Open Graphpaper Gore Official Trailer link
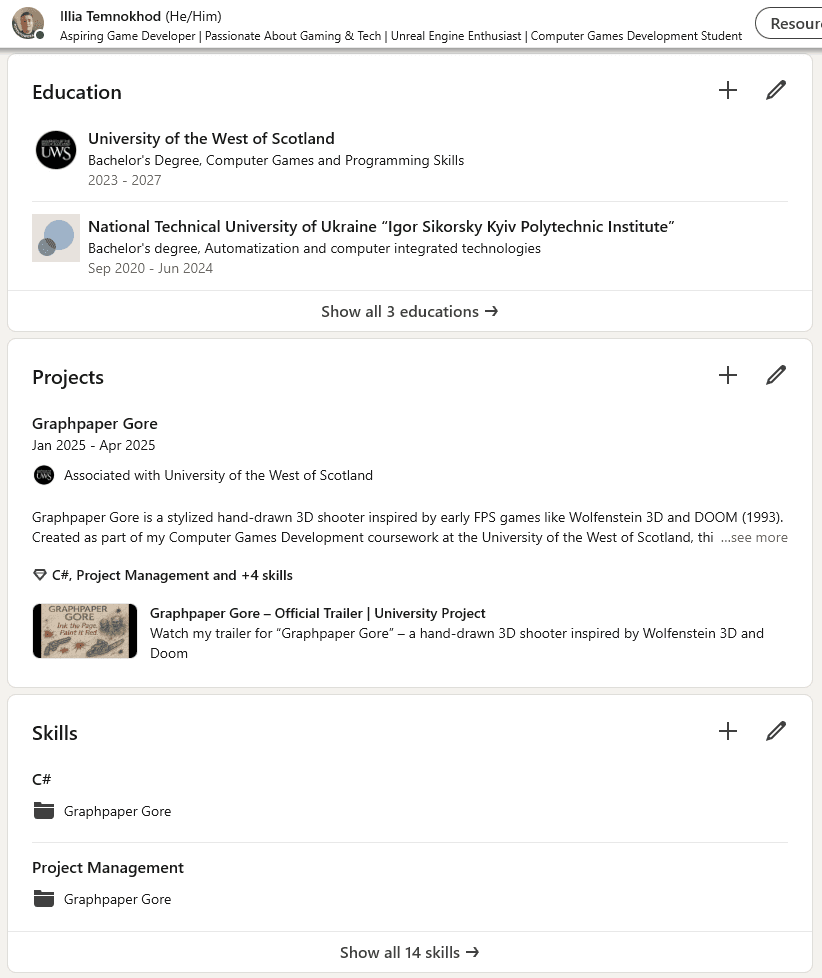 click(317, 613)
